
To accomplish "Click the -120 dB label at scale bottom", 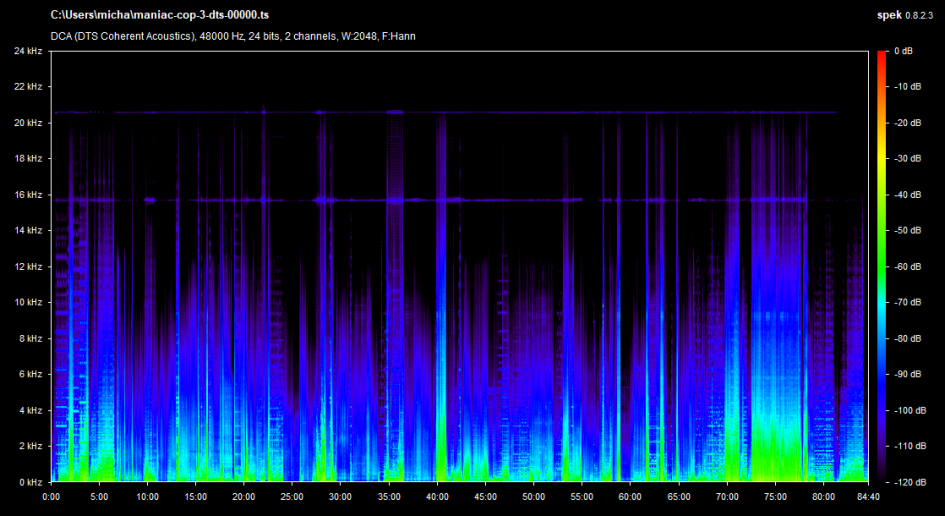I will (908, 482).
